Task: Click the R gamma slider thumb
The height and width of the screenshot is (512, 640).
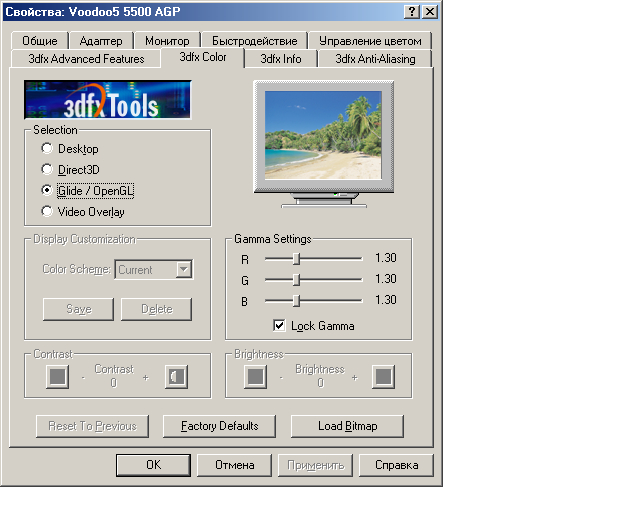Action: (297, 258)
